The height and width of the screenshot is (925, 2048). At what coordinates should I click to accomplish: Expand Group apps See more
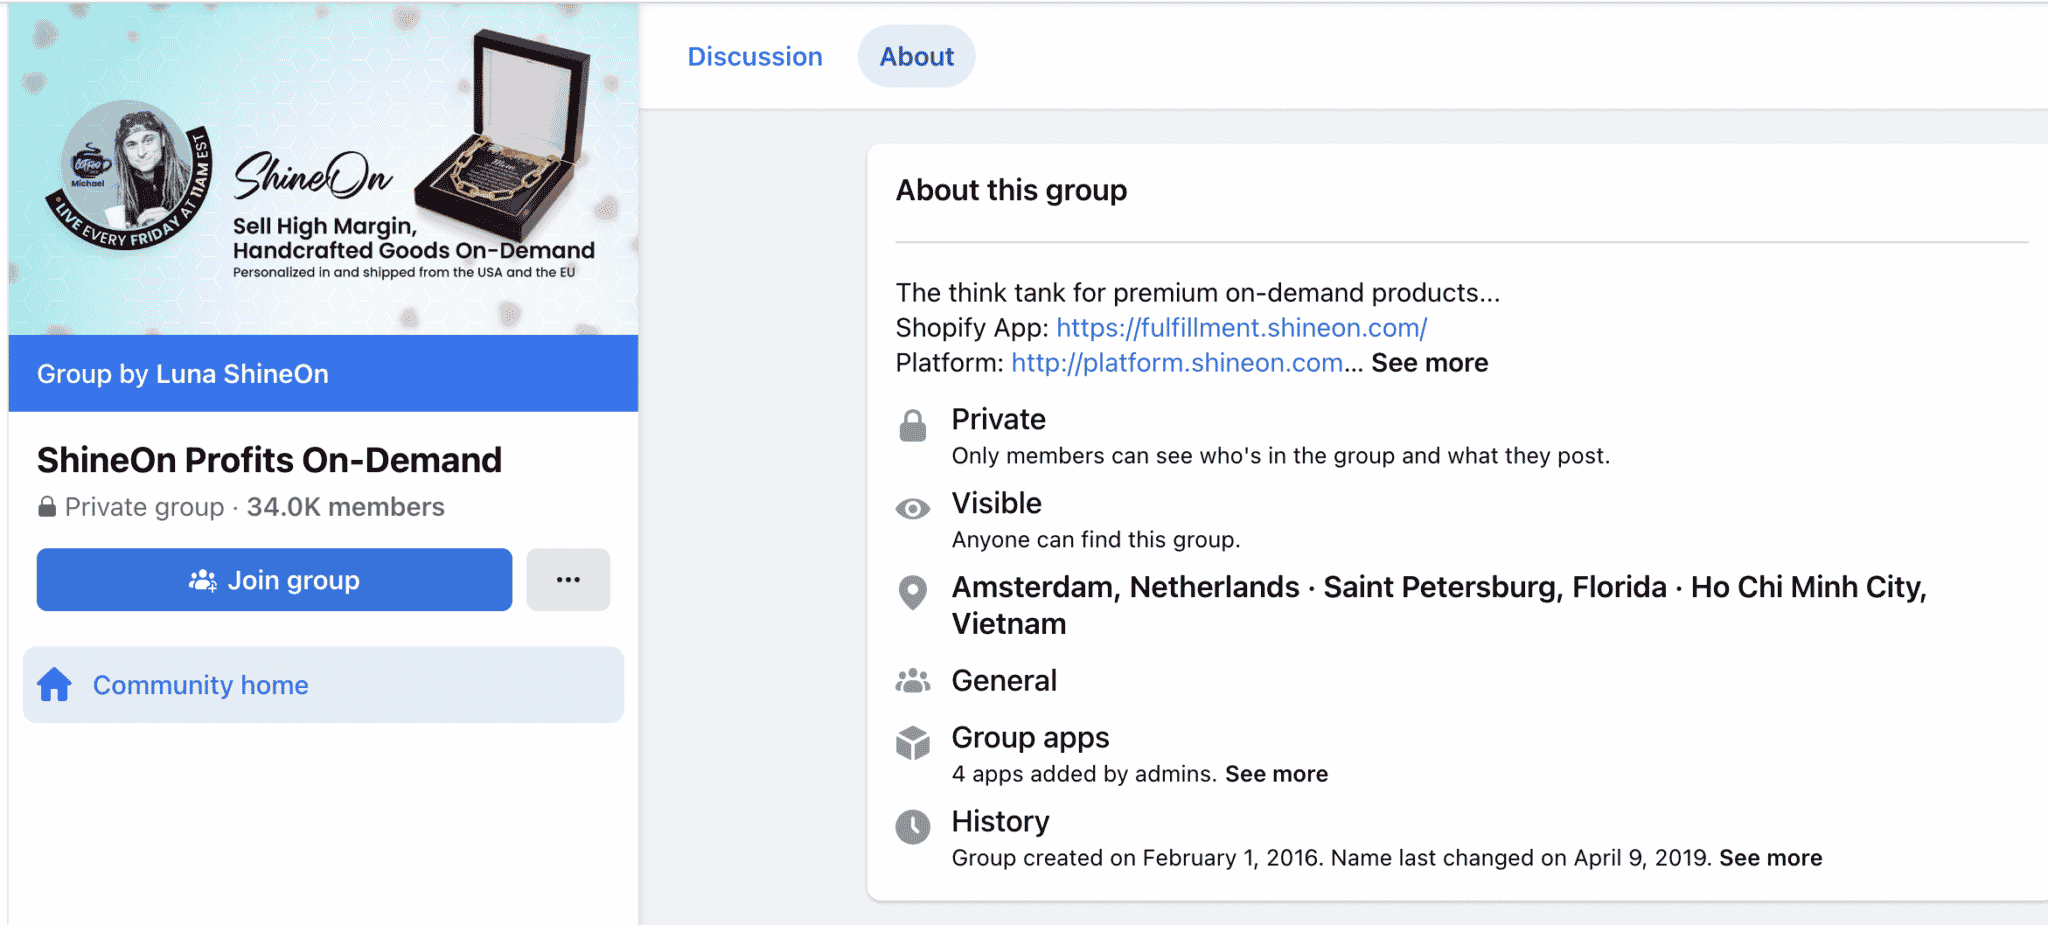[x=1277, y=774]
